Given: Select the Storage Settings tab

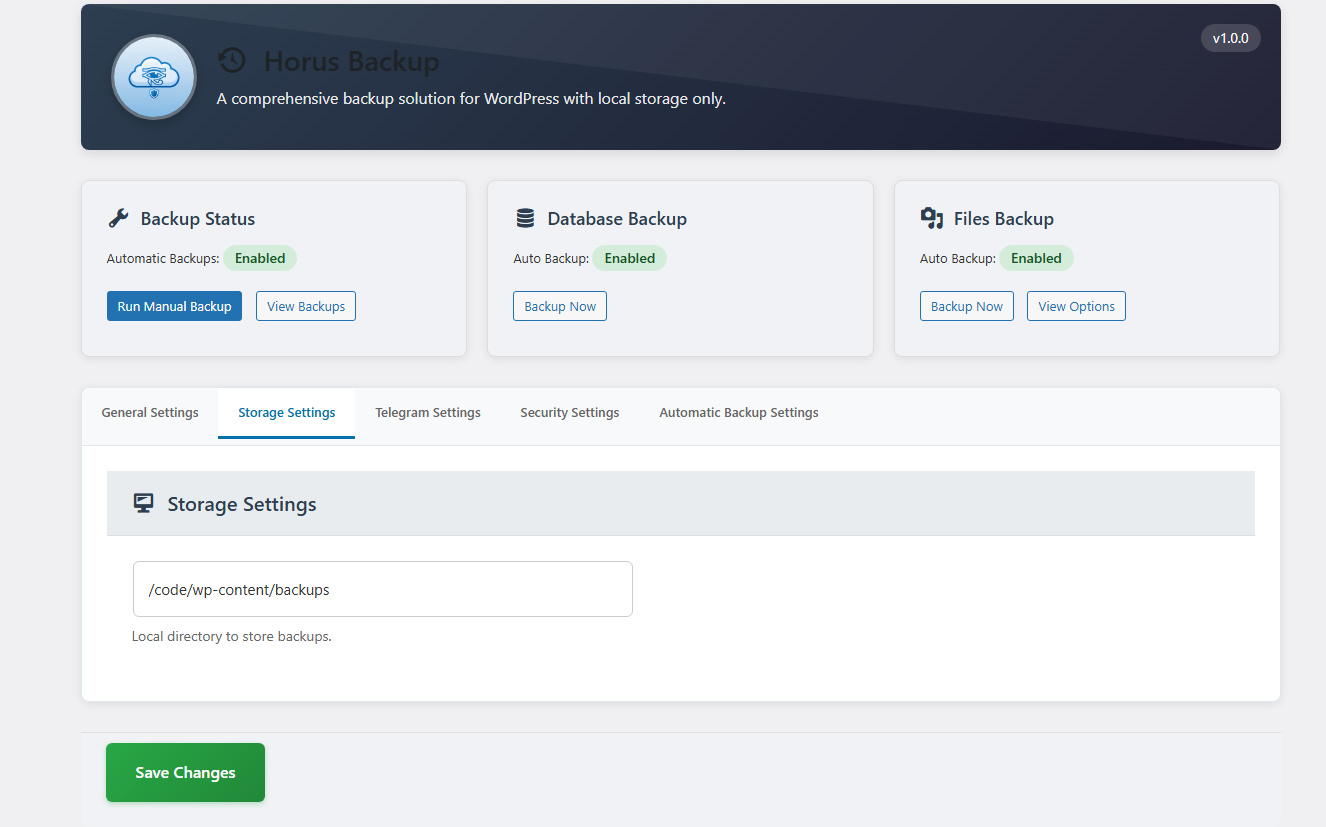Looking at the screenshot, I should pos(287,412).
